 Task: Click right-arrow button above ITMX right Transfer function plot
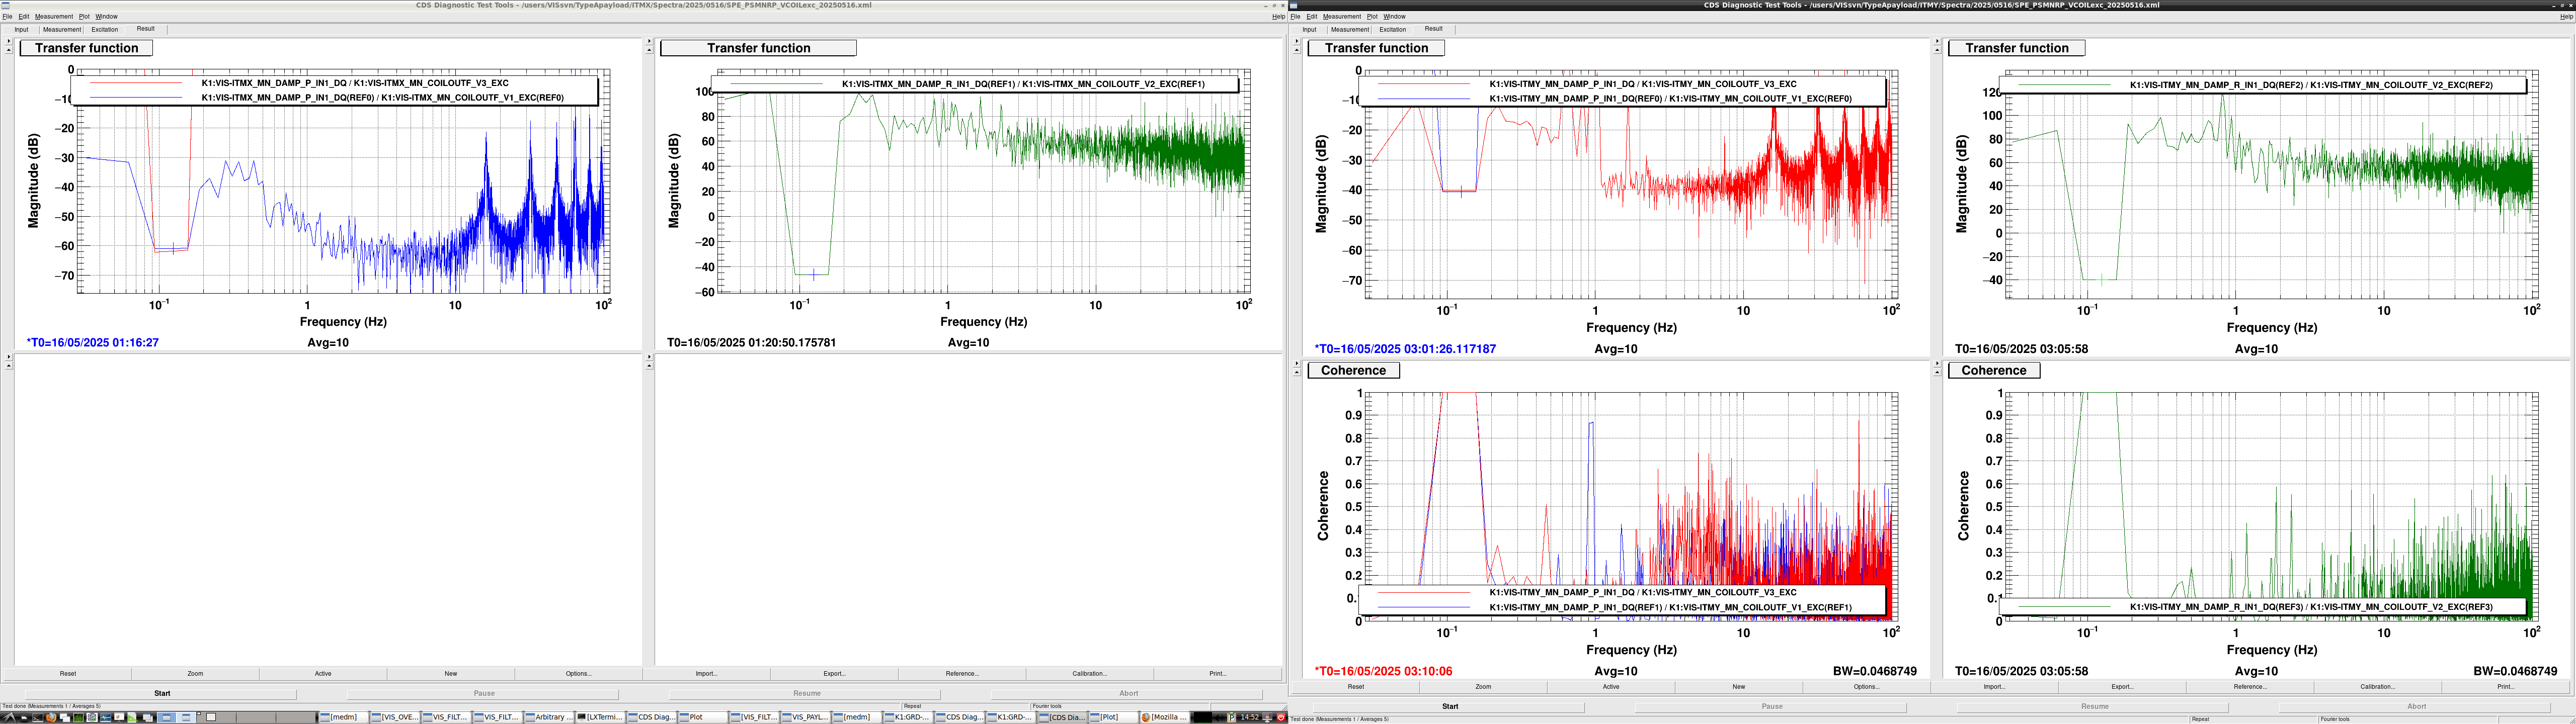coord(649,41)
